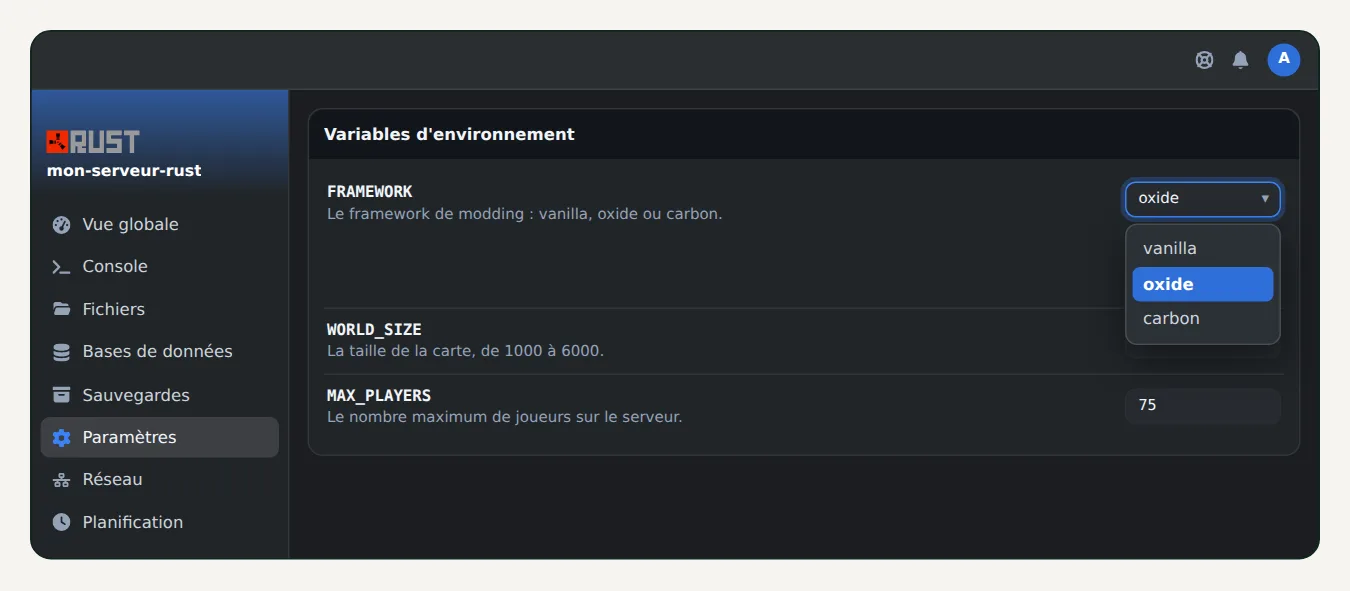1350x591 pixels.
Task: Click the Rust logo in sidebar
Action: coord(93,141)
